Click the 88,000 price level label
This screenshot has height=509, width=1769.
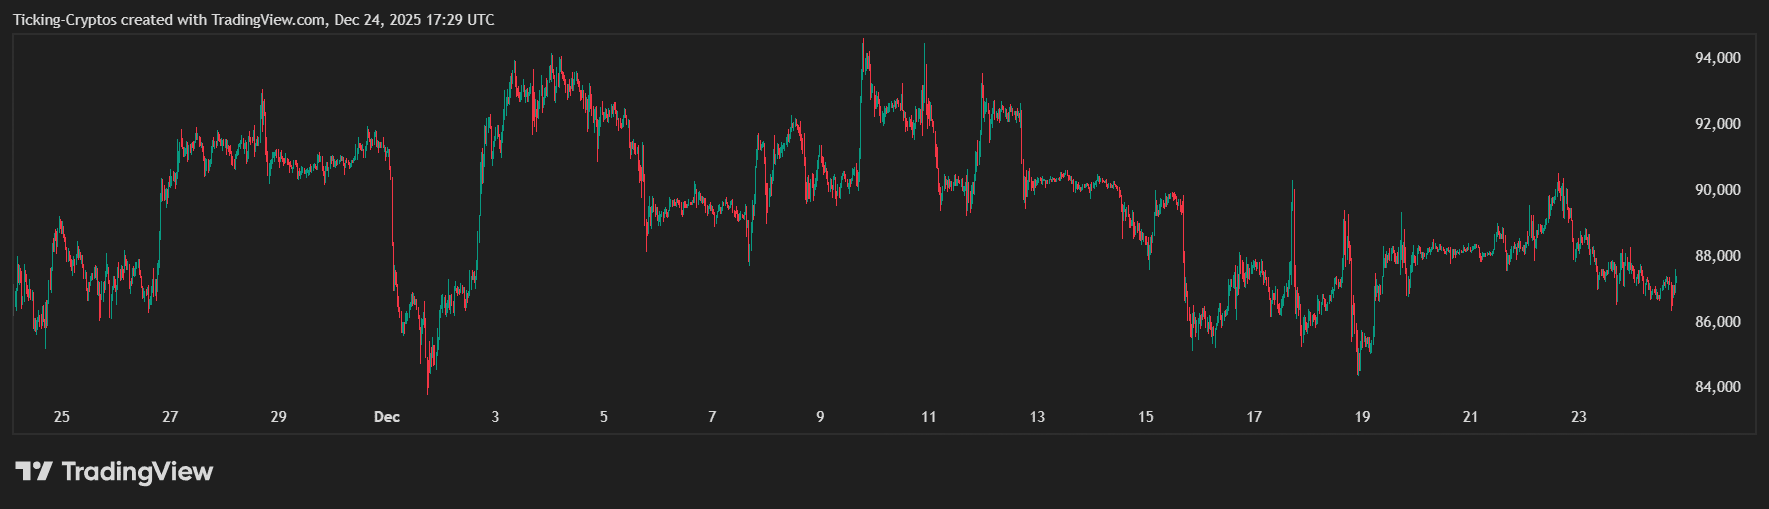(1717, 256)
